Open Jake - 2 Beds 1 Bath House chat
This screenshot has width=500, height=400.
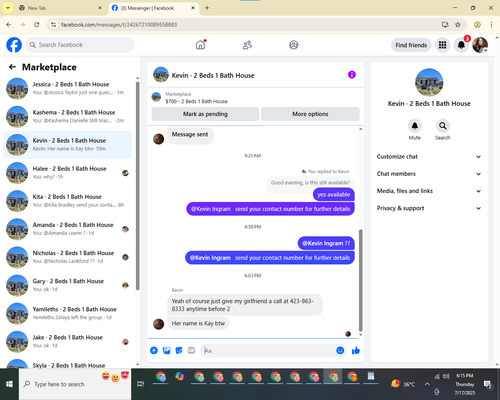[68, 341]
